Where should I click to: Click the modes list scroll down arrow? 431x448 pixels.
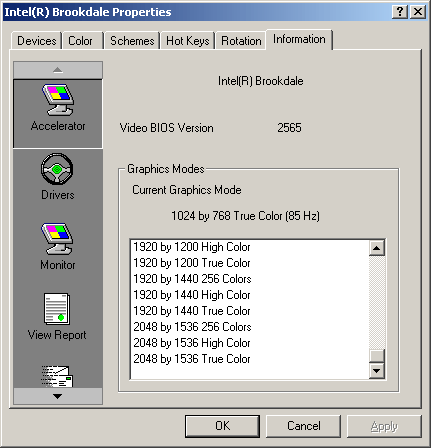coord(377,370)
